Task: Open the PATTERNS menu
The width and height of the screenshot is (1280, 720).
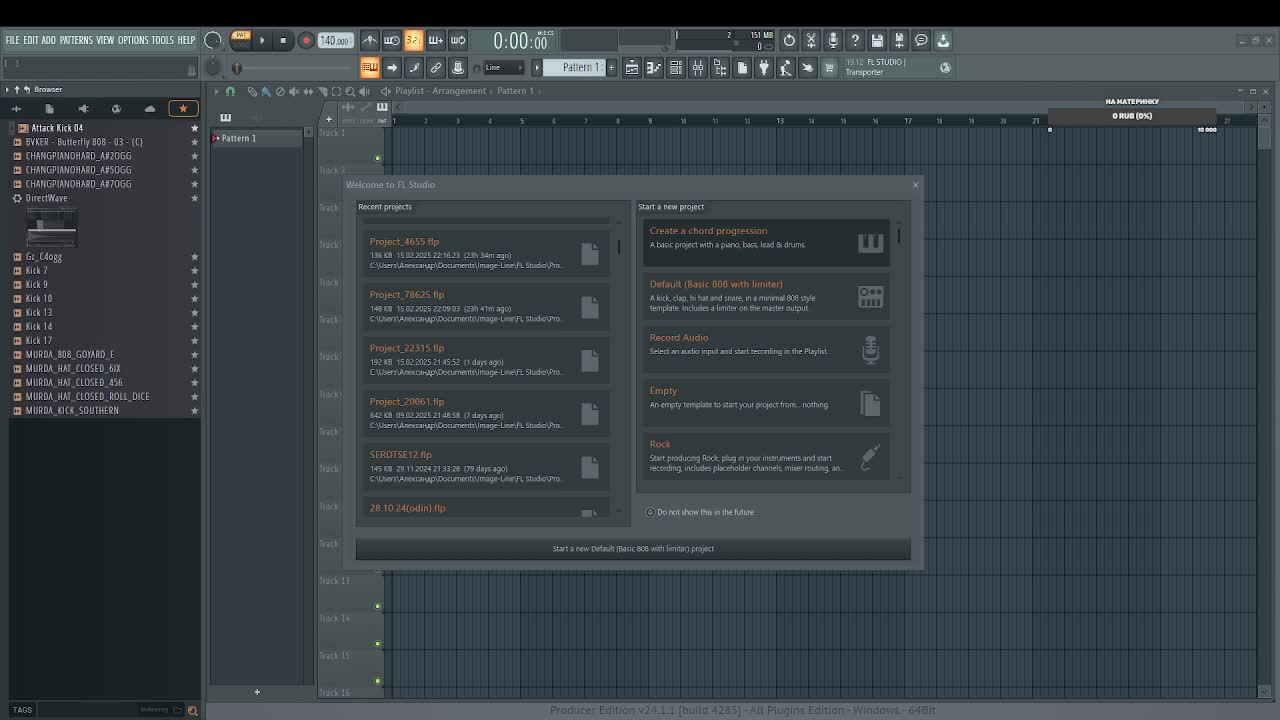Action: pyautogui.click(x=76, y=40)
